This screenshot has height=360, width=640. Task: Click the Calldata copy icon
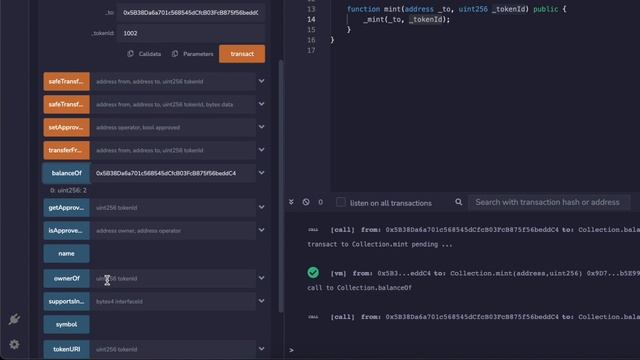click(130, 54)
